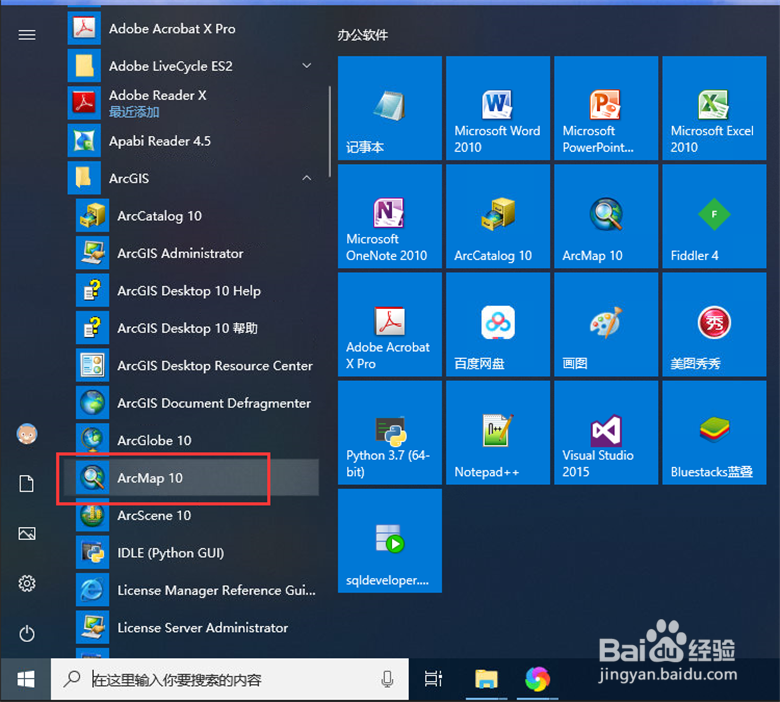Open ArcGIS Desktop Resource Center
780x702 pixels.
tap(197, 366)
